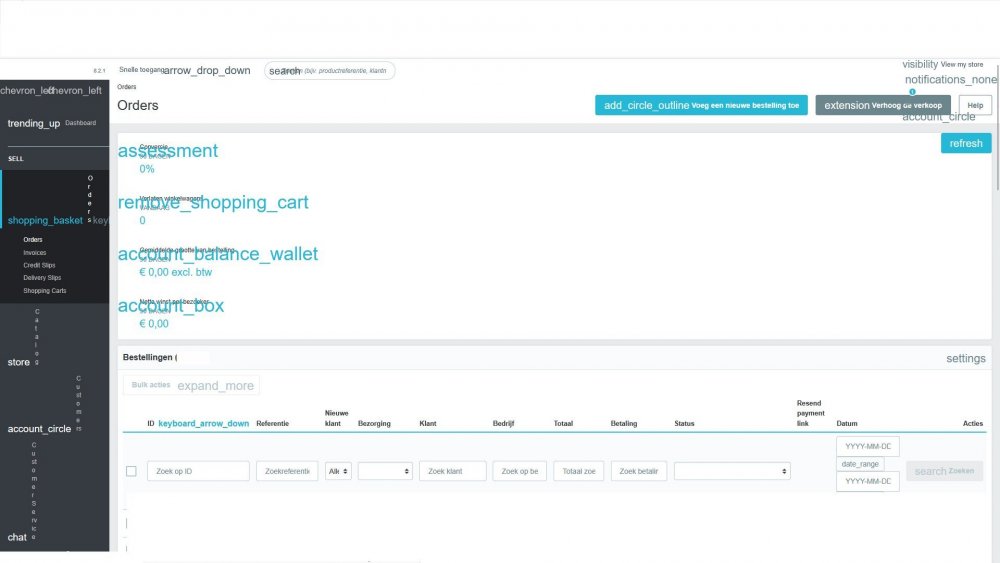The width and height of the screenshot is (1000, 563).
Task: Sort by ID using keyboard_arrow_down
Action: 203,423
